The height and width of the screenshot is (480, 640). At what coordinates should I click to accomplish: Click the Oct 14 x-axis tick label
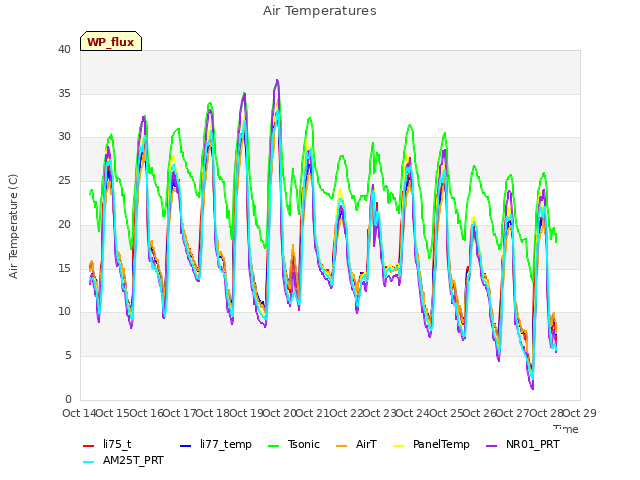79,413
